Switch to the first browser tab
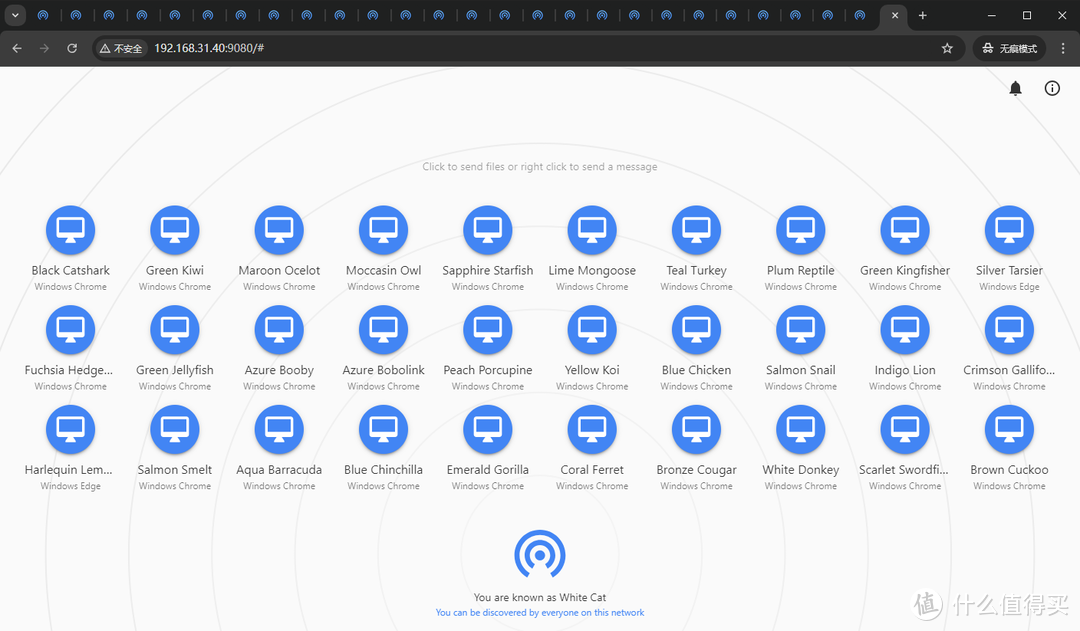 (x=44, y=16)
